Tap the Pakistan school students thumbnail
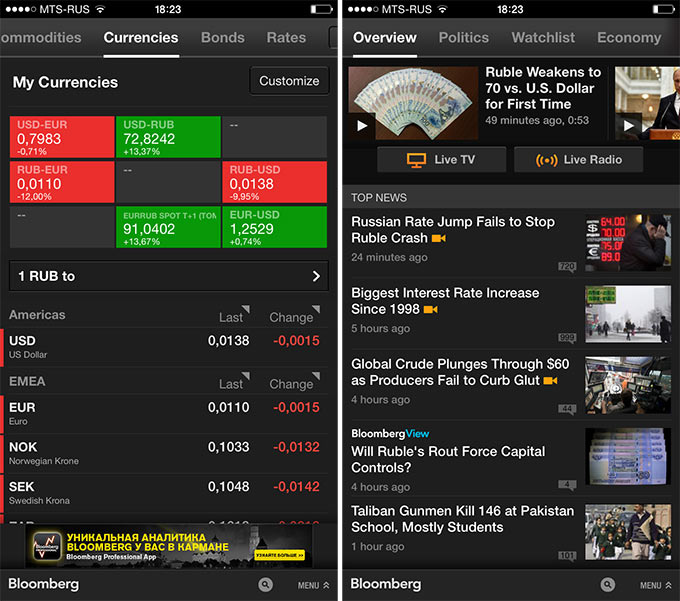680x601 pixels. pos(628,532)
